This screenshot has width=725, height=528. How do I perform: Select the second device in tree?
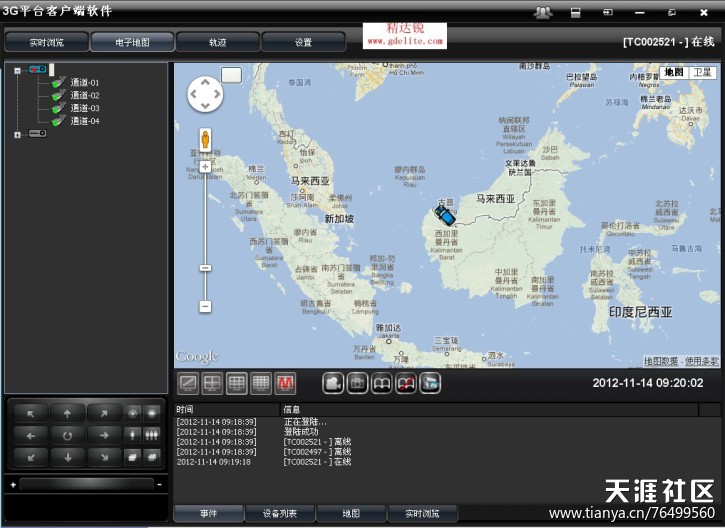pos(37,133)
